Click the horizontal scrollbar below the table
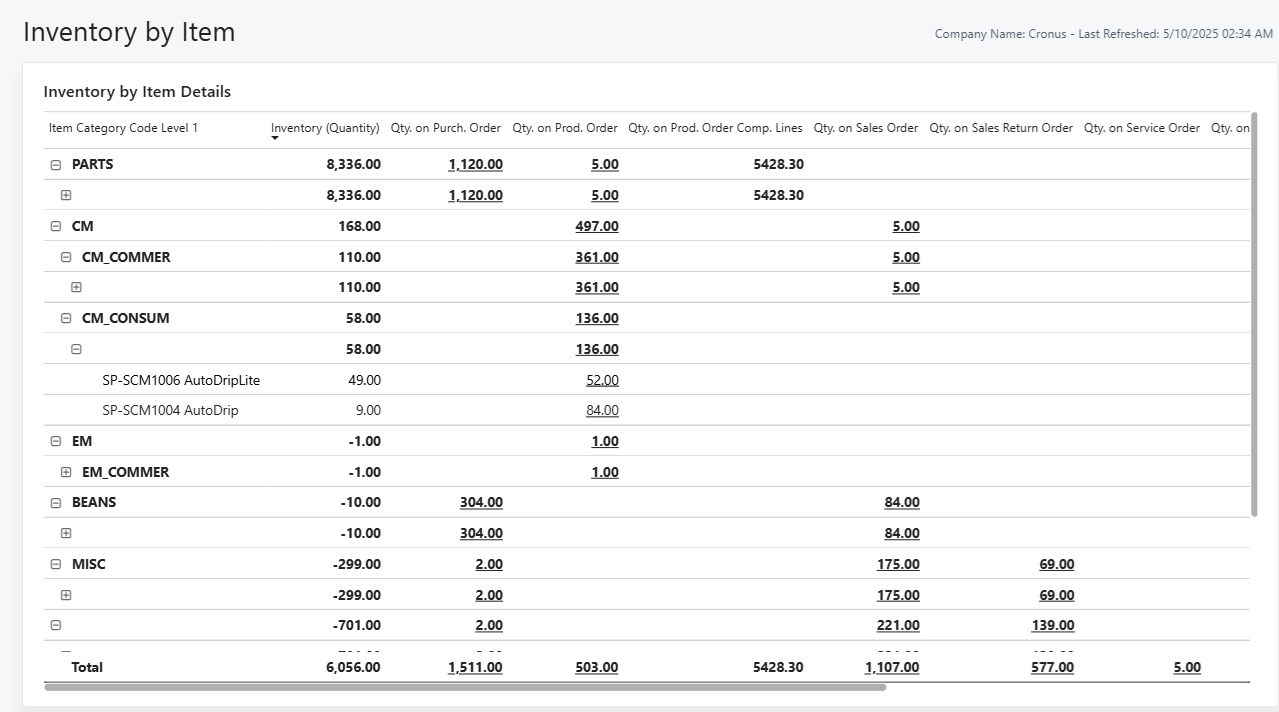This screenshot has width=1279, height=712. (x=465, y=687)
